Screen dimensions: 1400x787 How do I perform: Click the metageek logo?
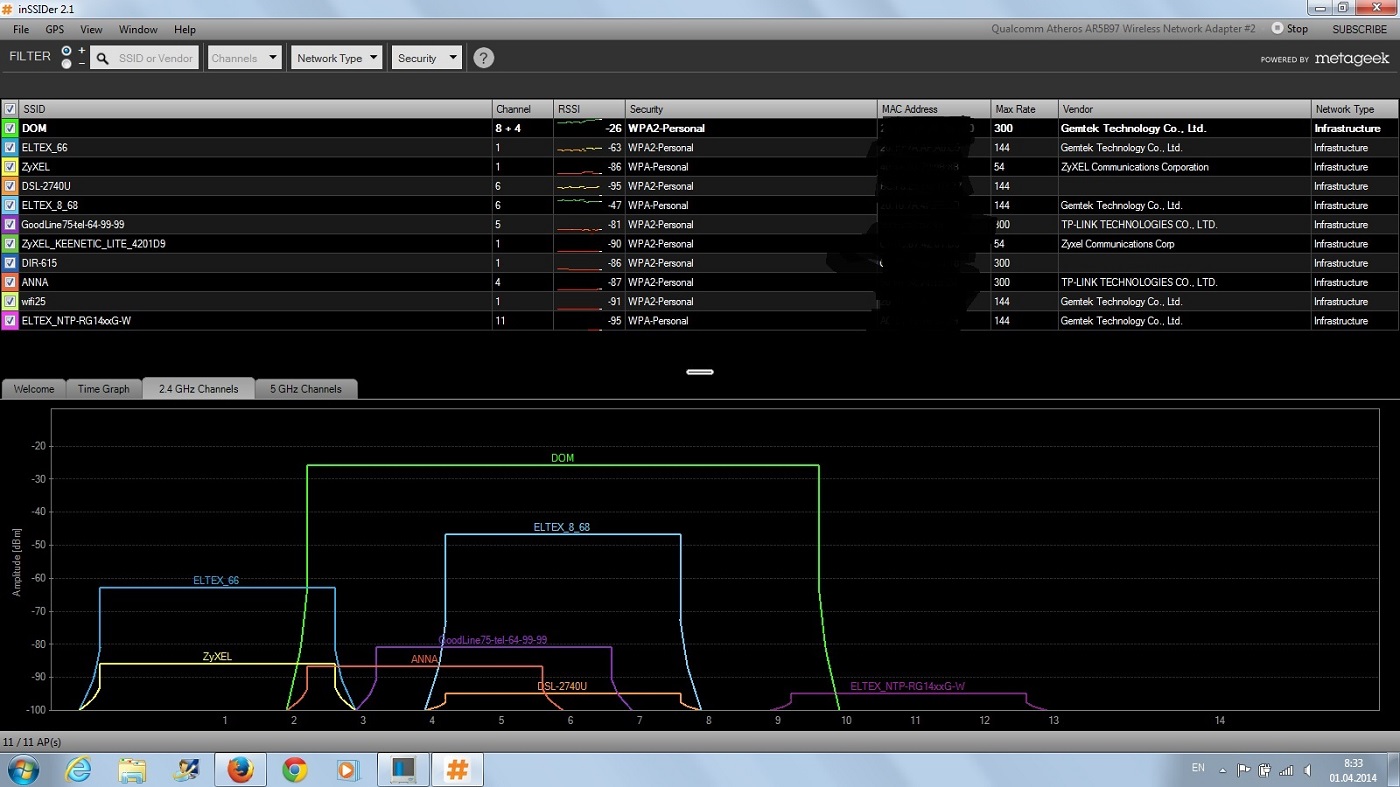tap(1351, 59)
